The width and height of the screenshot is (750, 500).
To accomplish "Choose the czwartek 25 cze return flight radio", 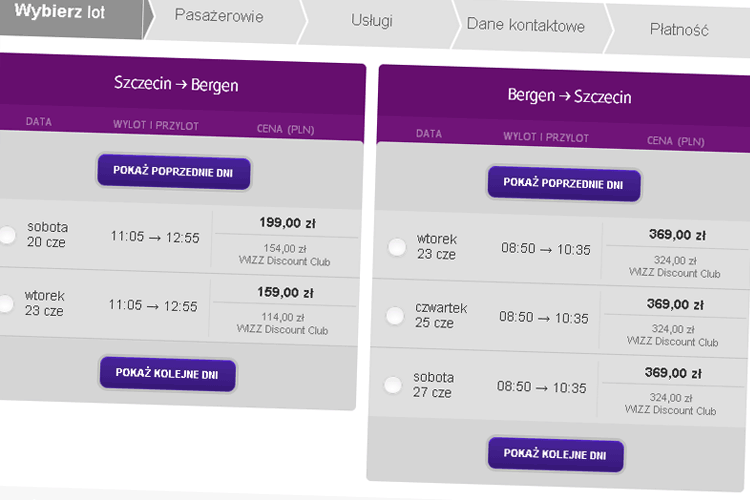I will (x=395, y=316).
